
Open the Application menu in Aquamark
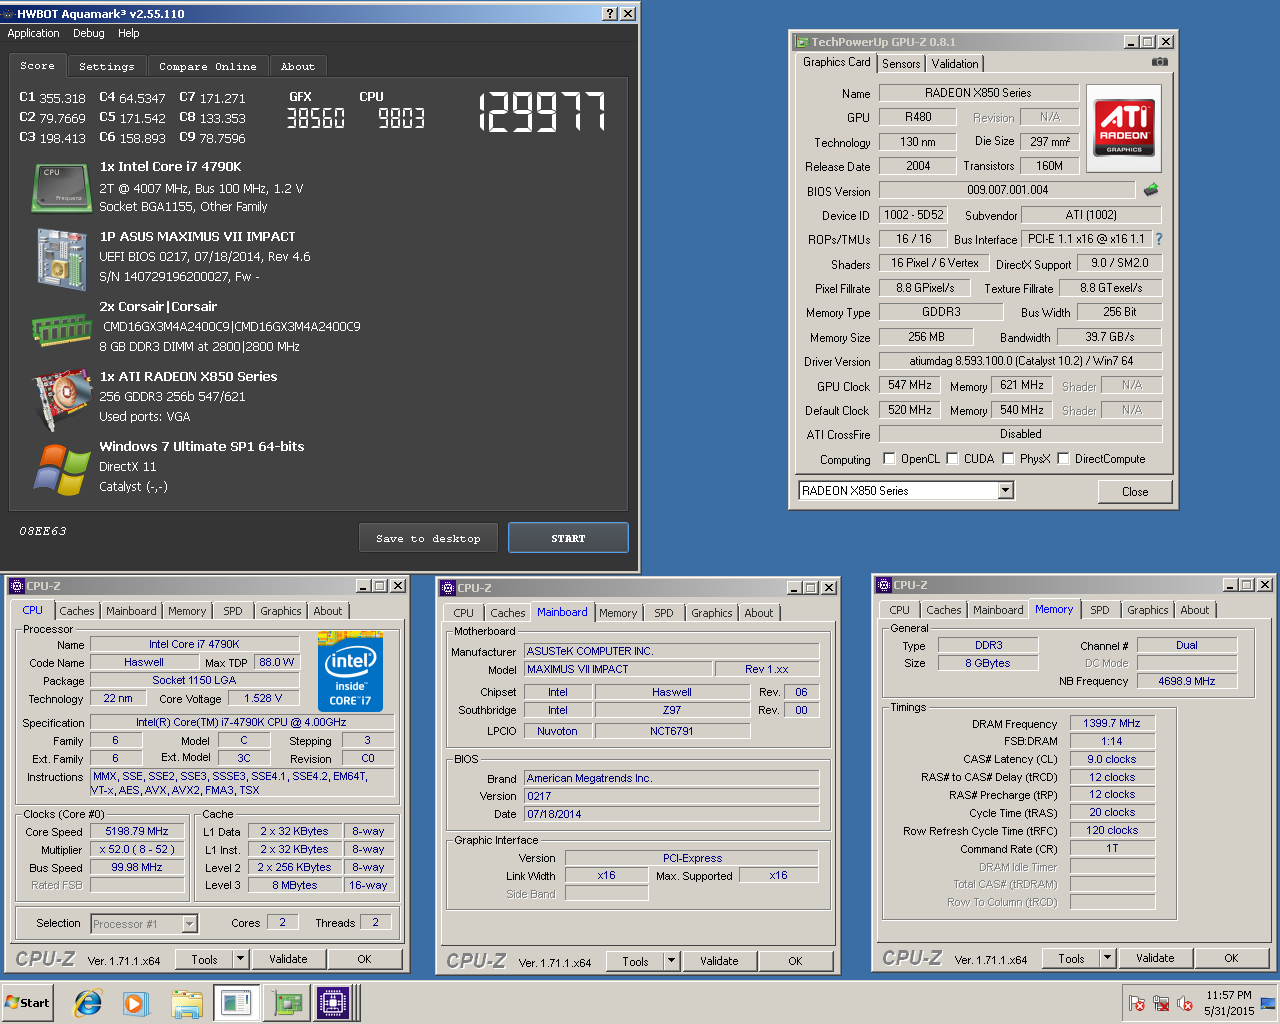coord(33,33)
